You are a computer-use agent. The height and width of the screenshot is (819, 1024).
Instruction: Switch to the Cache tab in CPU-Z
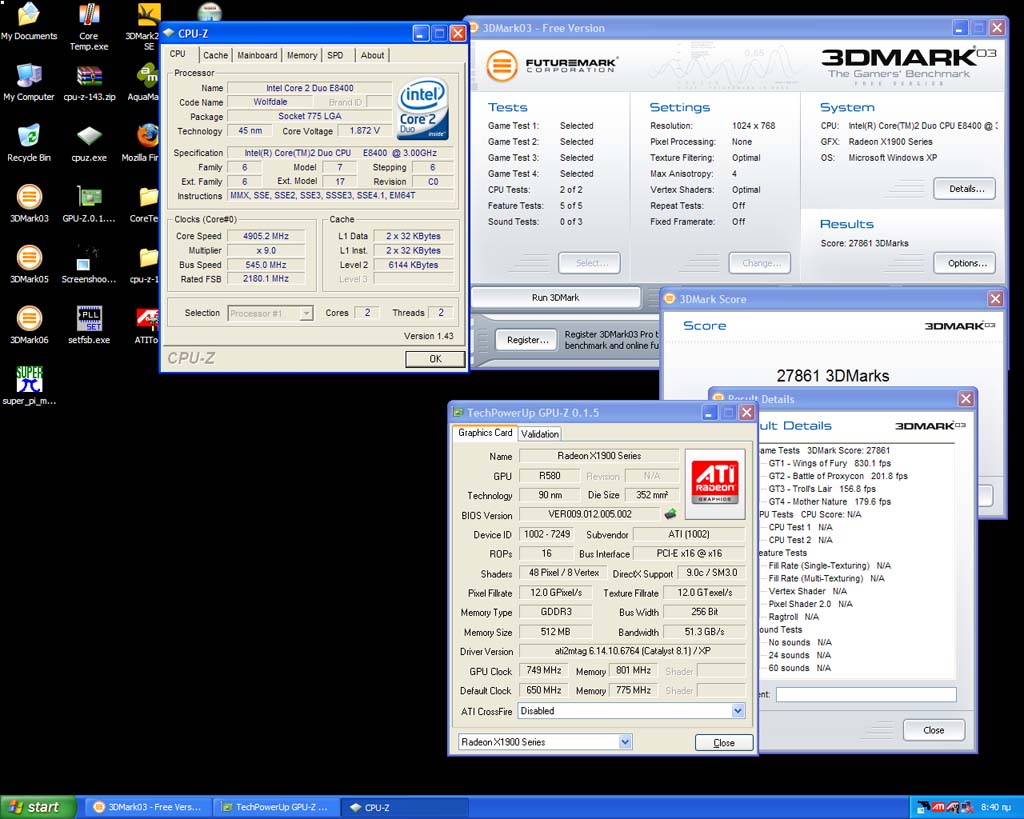pos(215,56)
